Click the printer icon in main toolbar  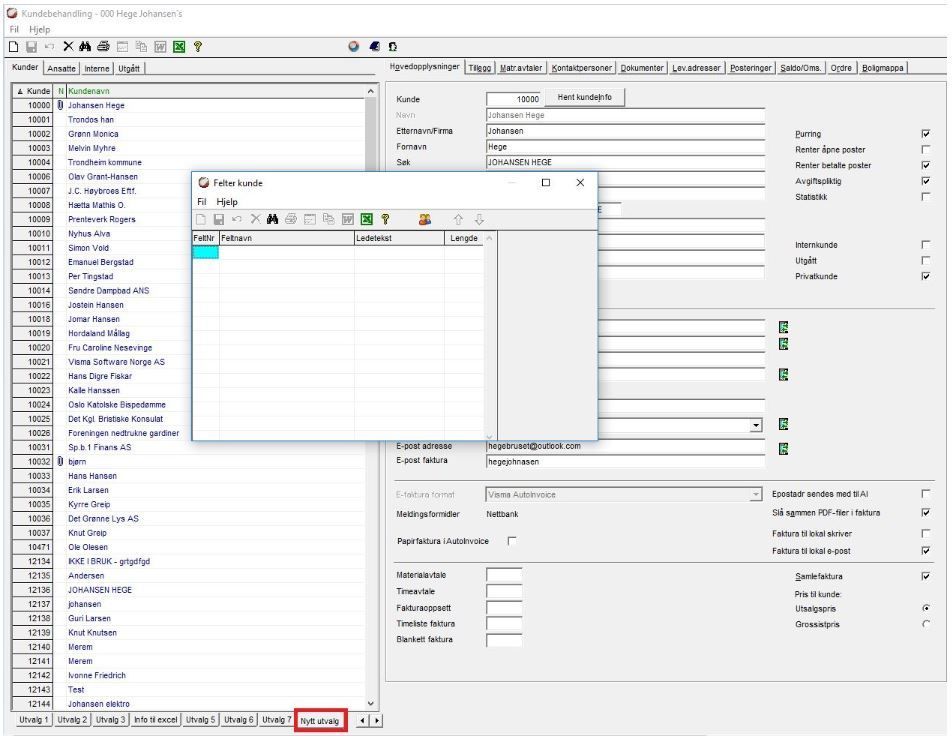tap(103, 46)
